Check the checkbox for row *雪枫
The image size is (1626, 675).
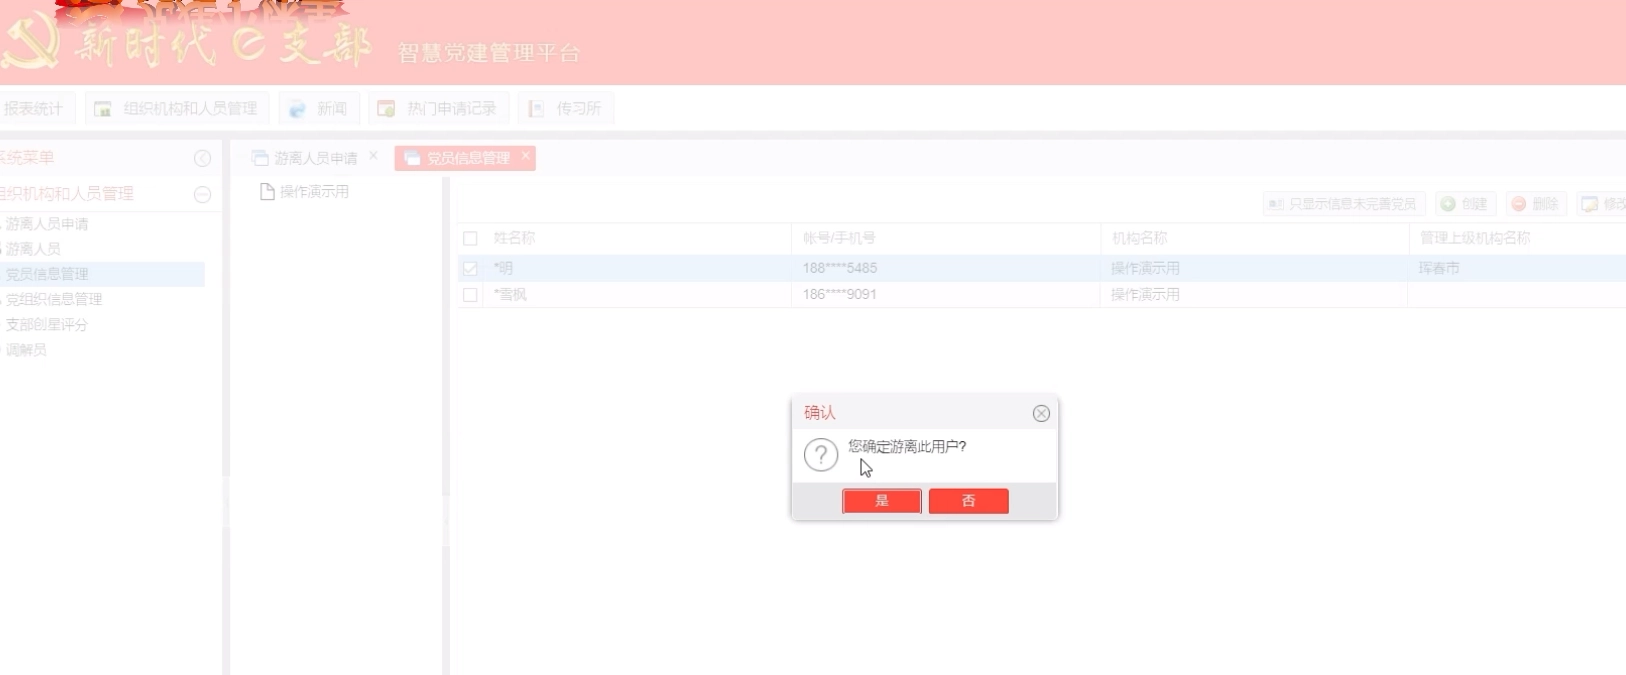(x=470, y=295)
